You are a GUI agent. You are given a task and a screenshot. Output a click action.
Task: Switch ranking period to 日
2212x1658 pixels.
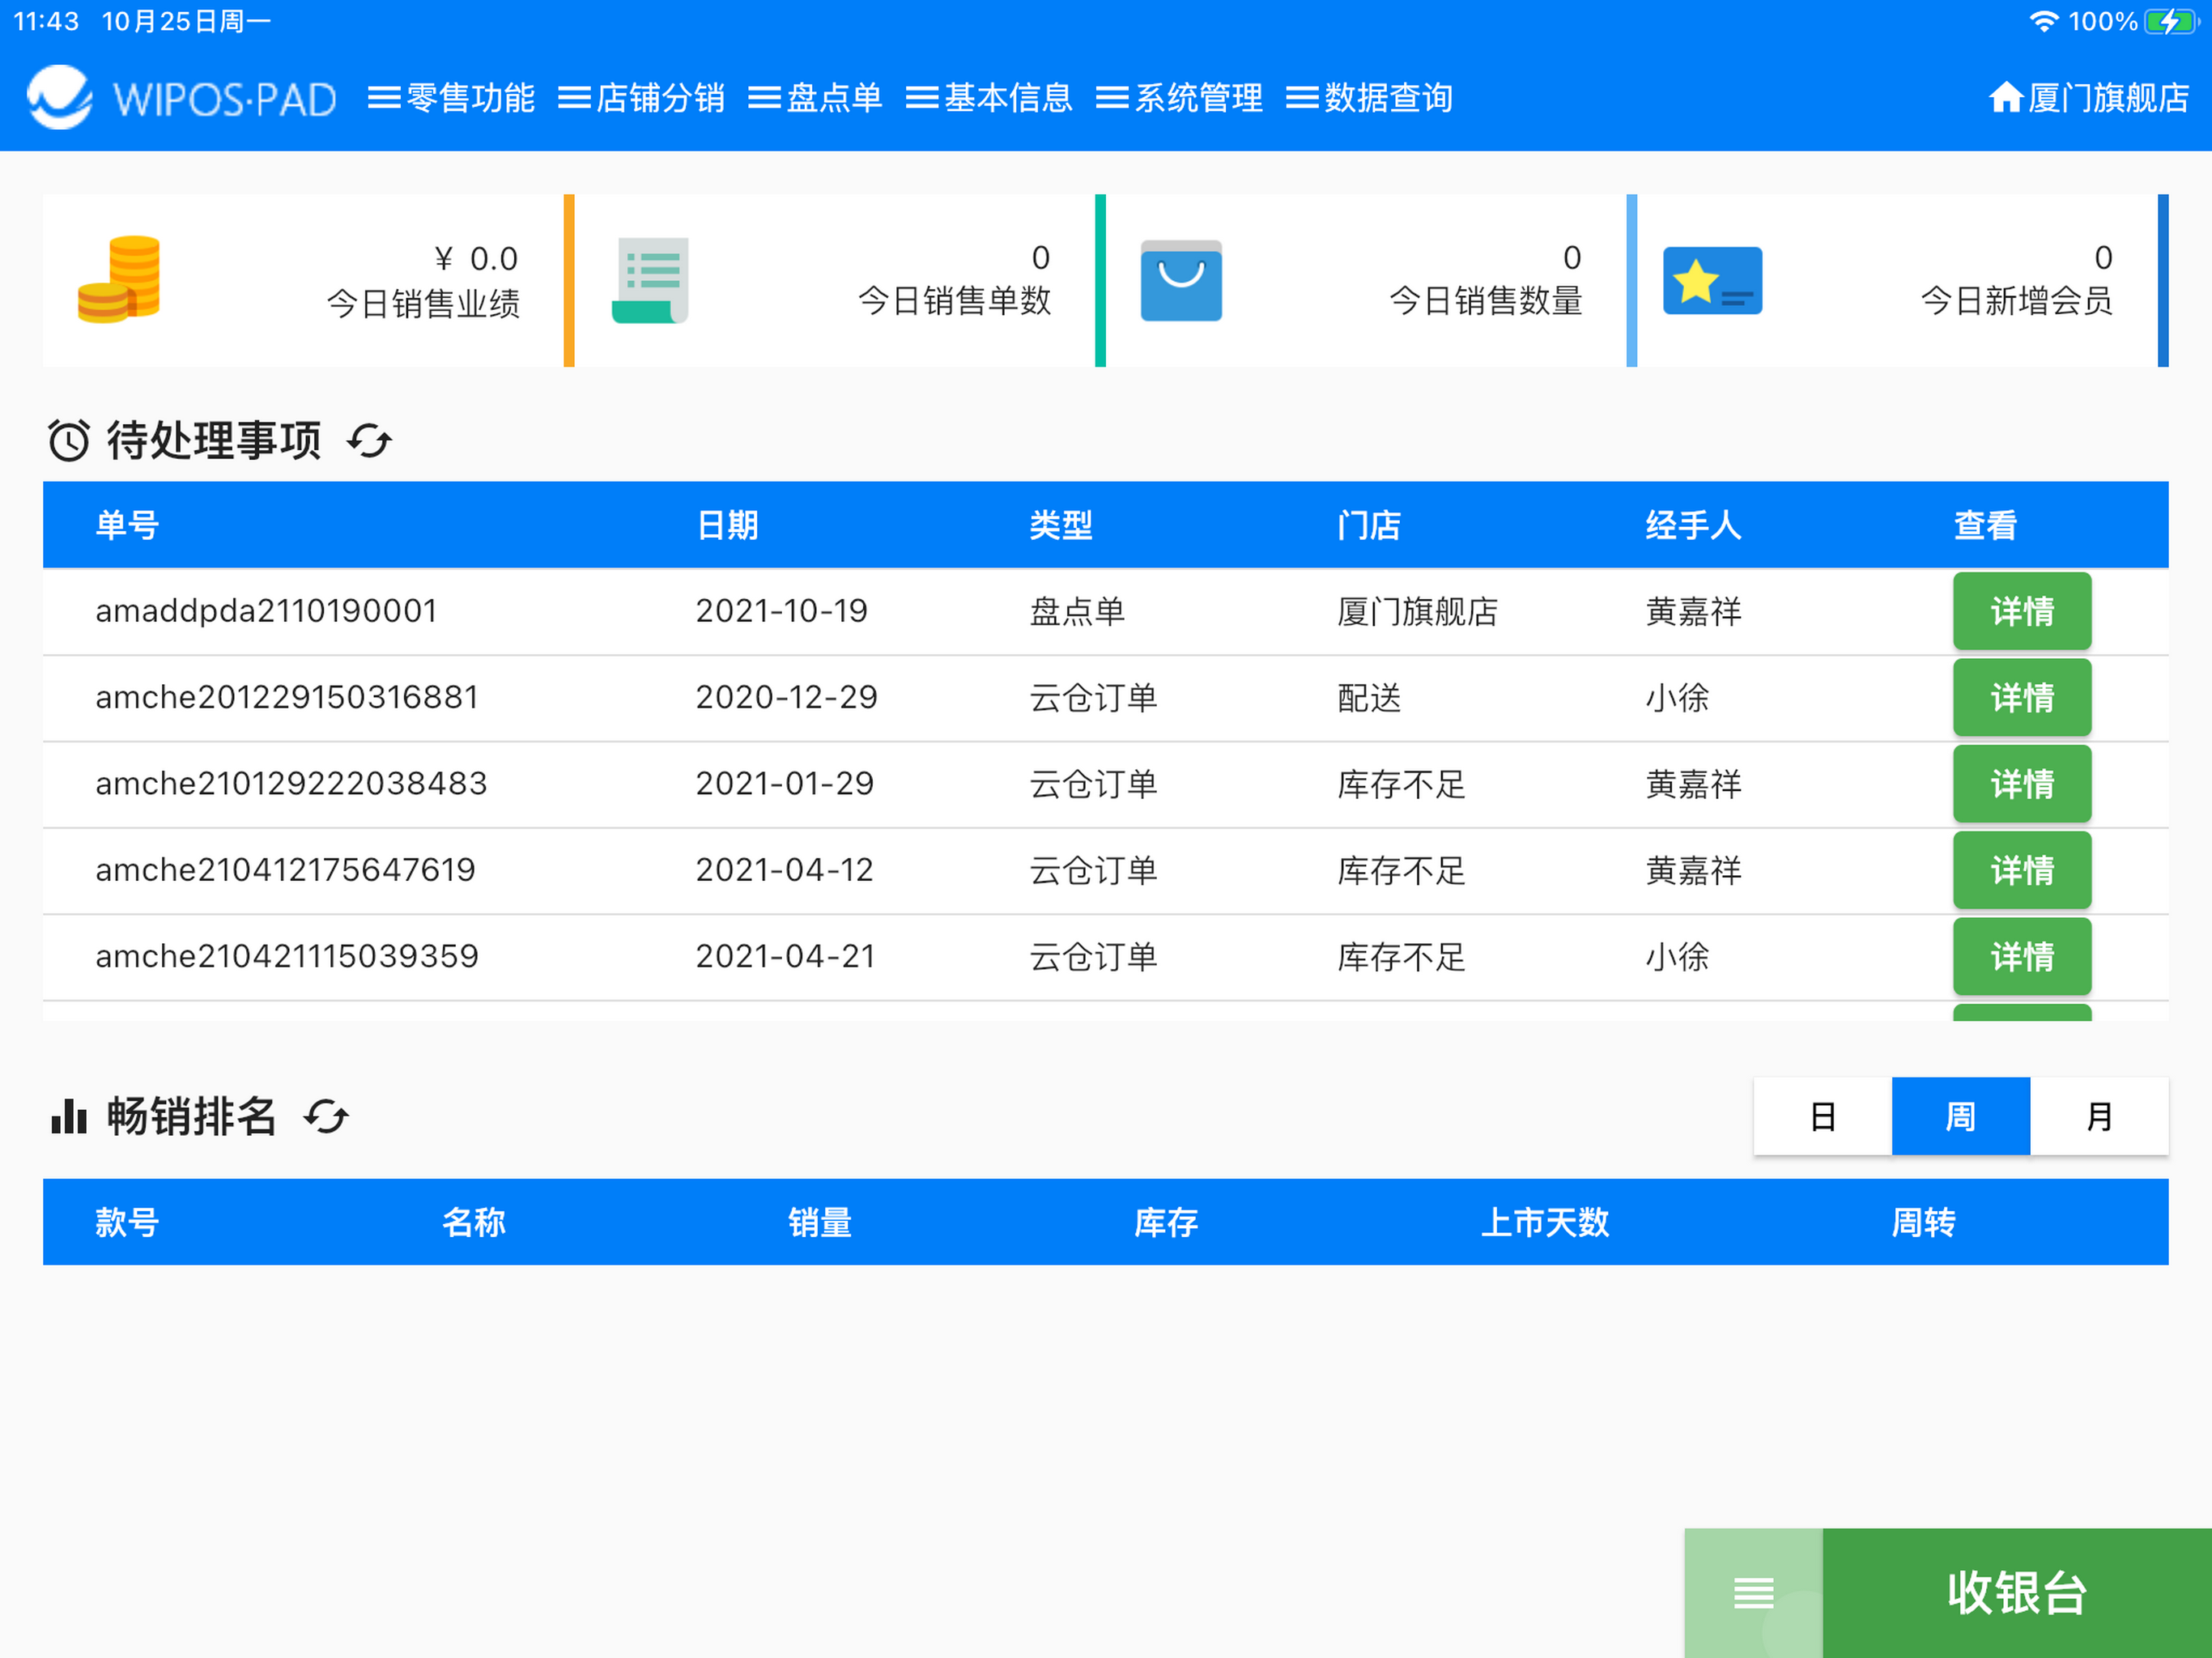pos(1822,1116)
